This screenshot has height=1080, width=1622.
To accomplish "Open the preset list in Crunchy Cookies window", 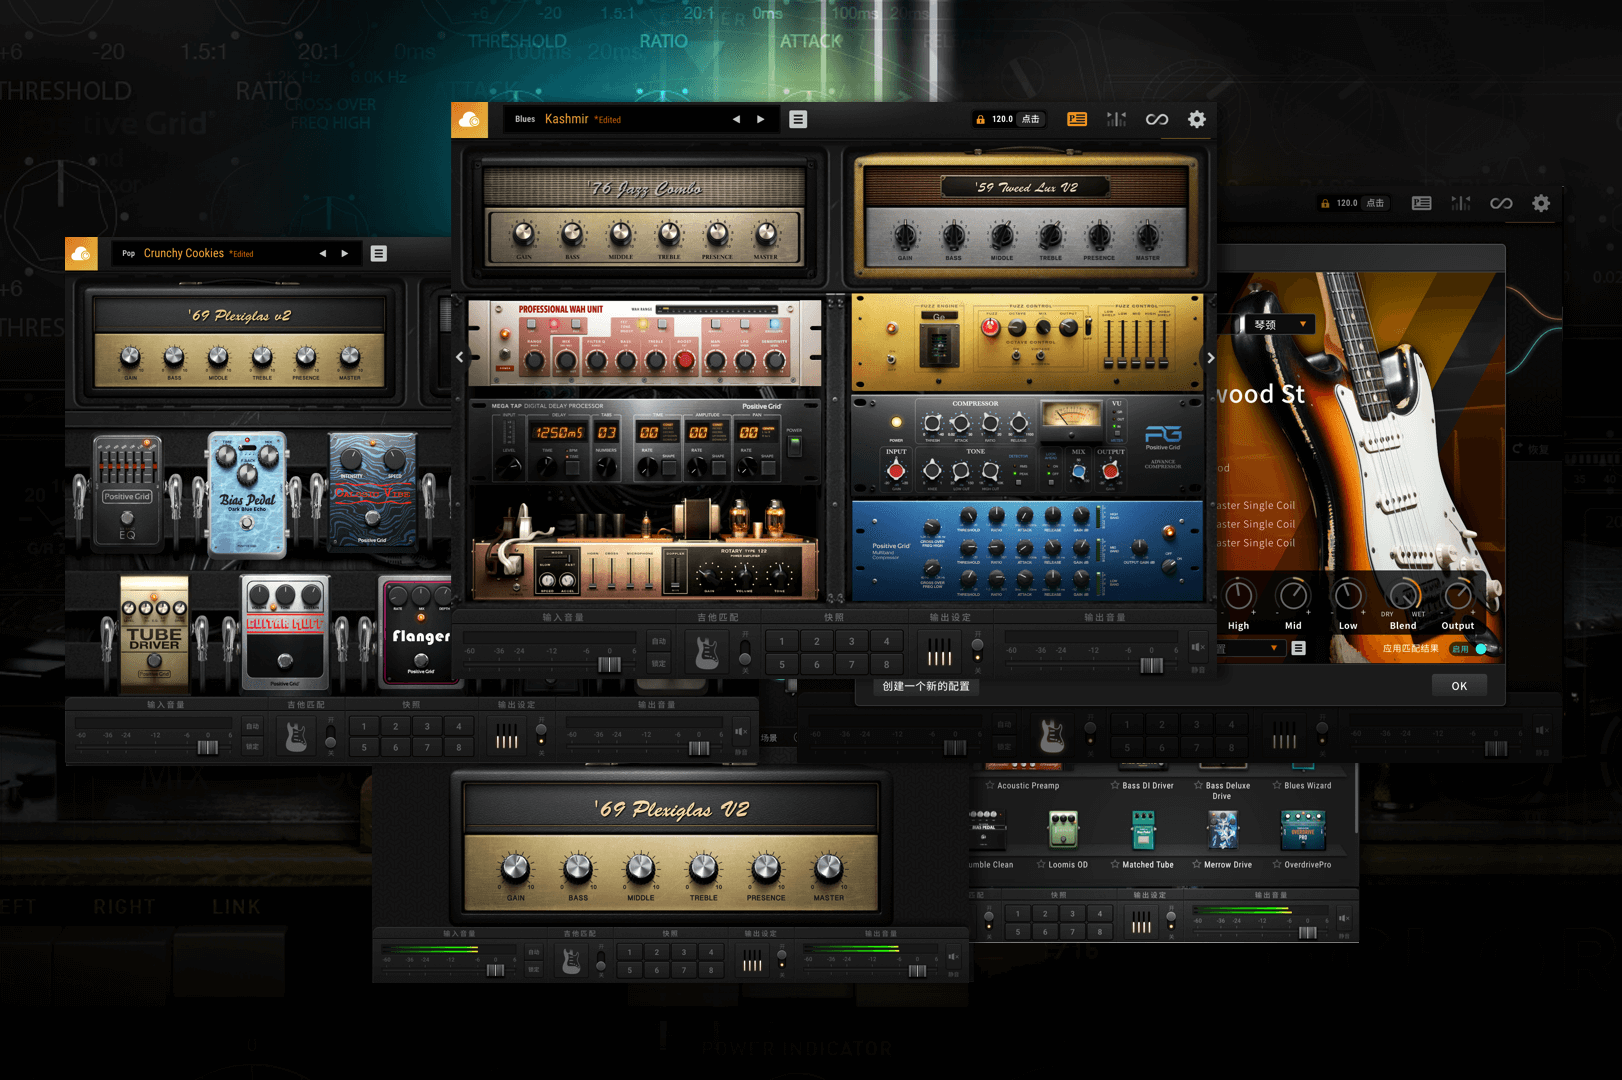I will point(378,254).
